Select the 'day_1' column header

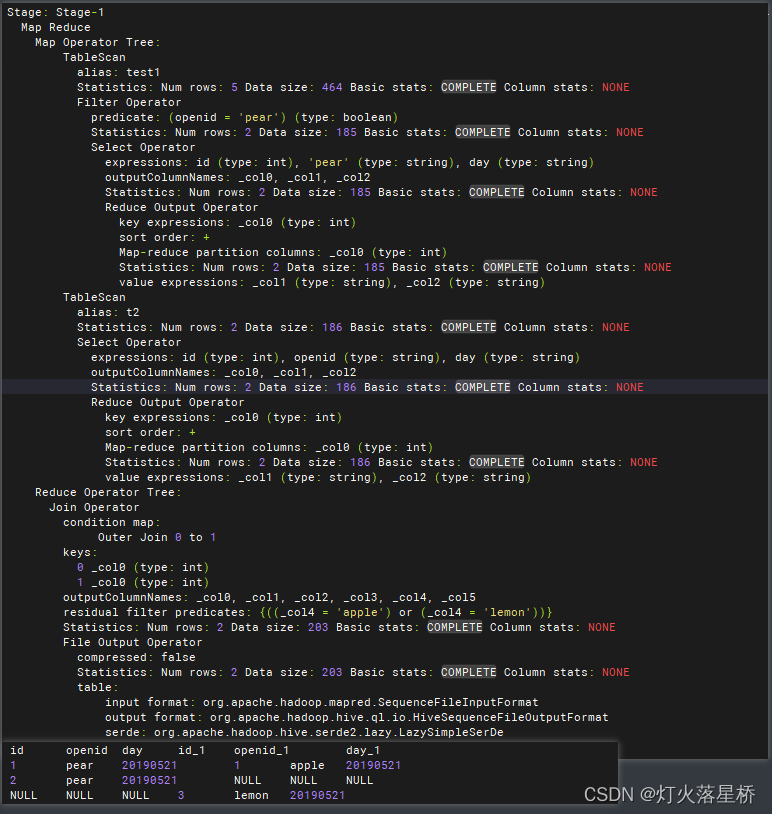pyautogui.click(x=363, y=750)
